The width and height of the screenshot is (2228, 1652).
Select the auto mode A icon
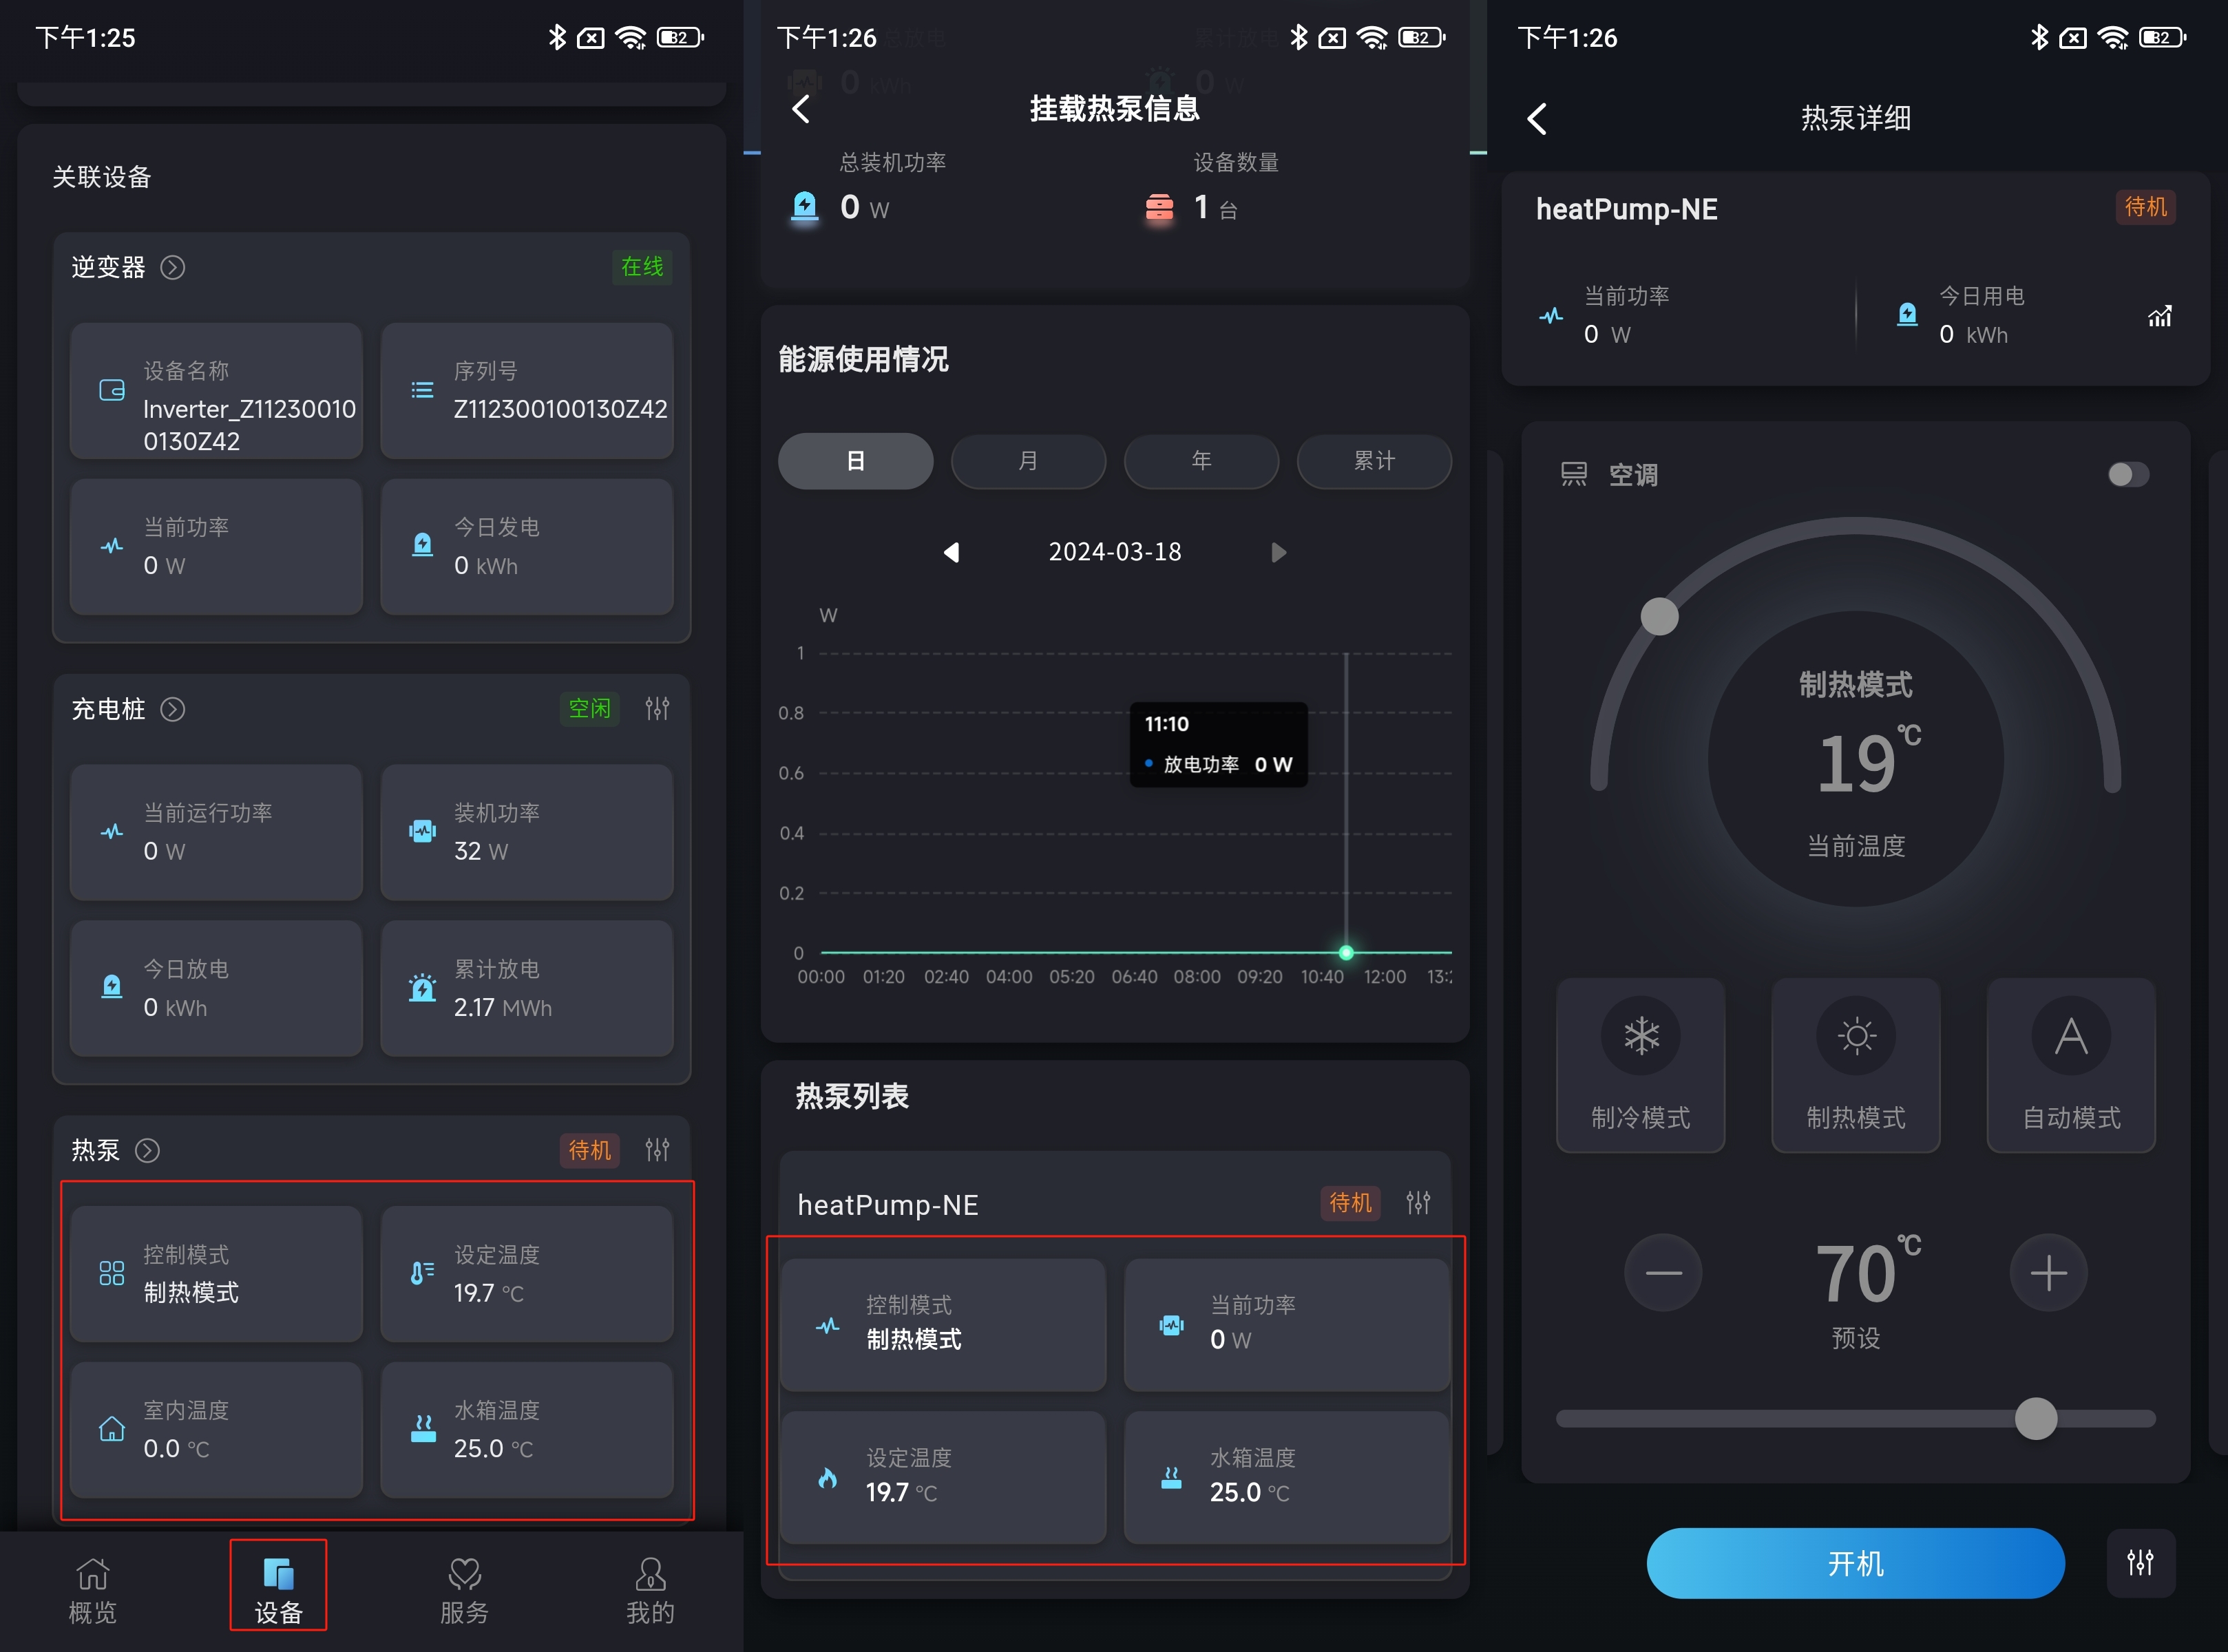click(x=2070, y=1036)
